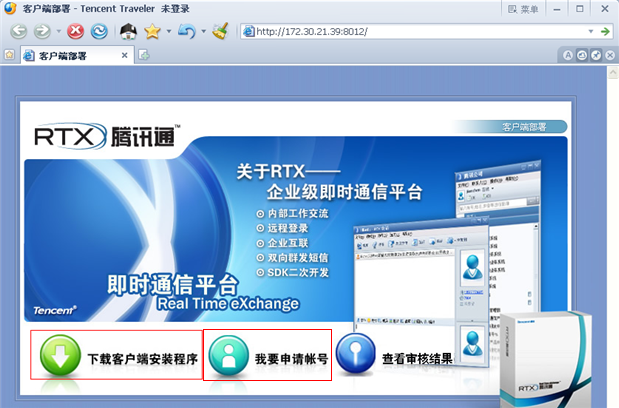This screenshot has width=619, height=408.
Task: Open a new tab with plus icon
Action: point(144,55)
